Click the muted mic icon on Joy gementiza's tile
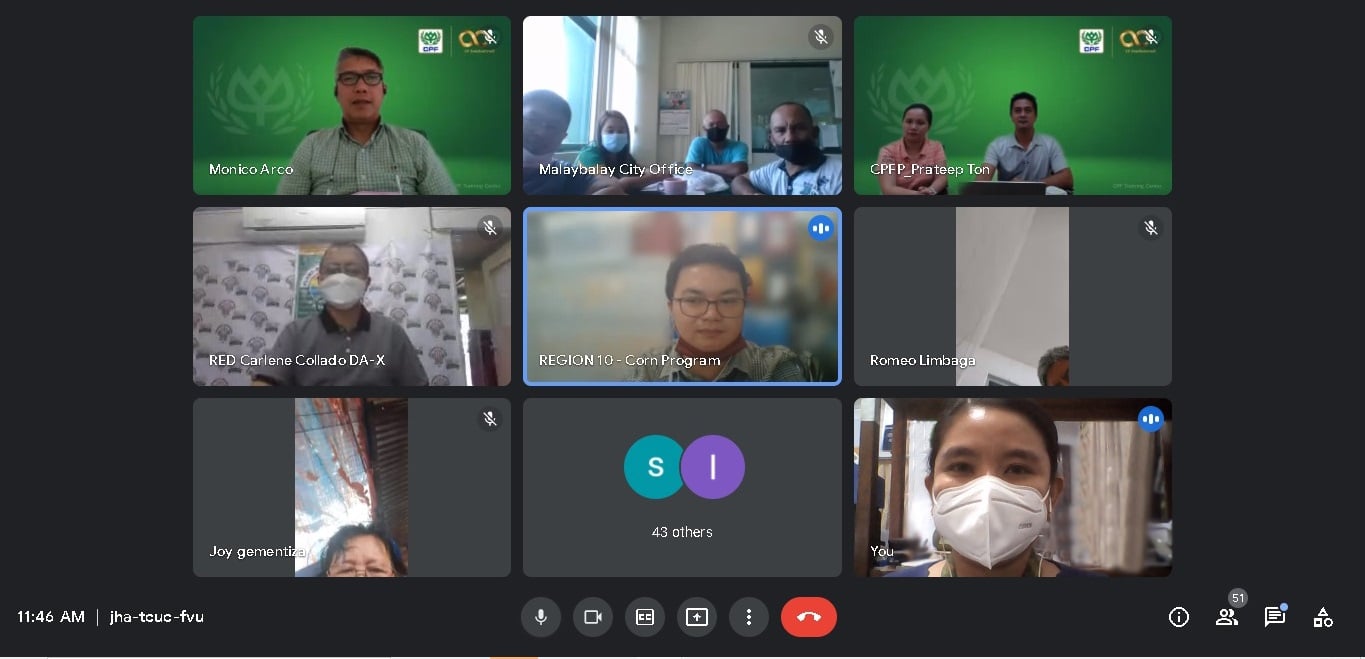The image size is (1365, 659). point(490,419)
